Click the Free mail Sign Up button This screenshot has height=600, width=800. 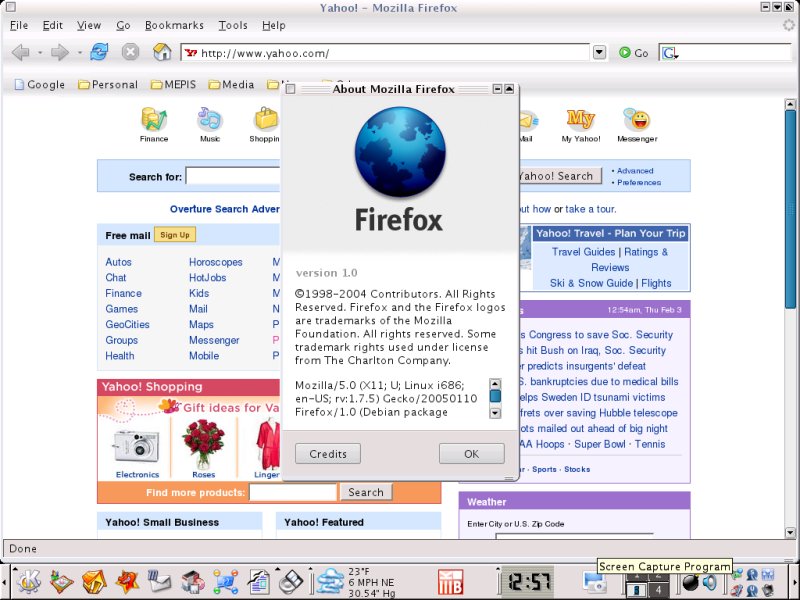click(174, 235)
